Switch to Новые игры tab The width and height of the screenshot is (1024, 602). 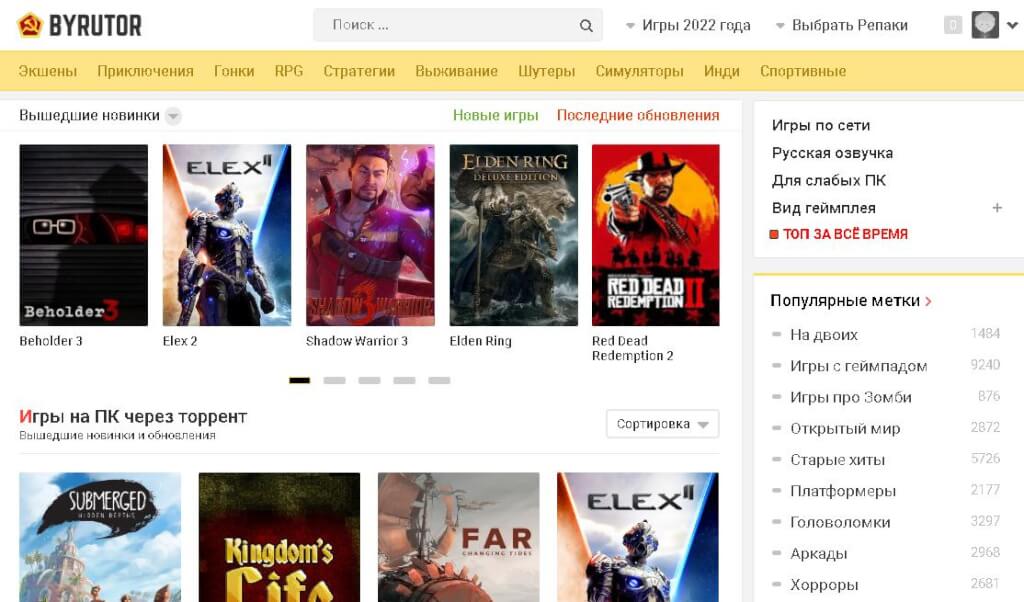(x=496, y=116)
